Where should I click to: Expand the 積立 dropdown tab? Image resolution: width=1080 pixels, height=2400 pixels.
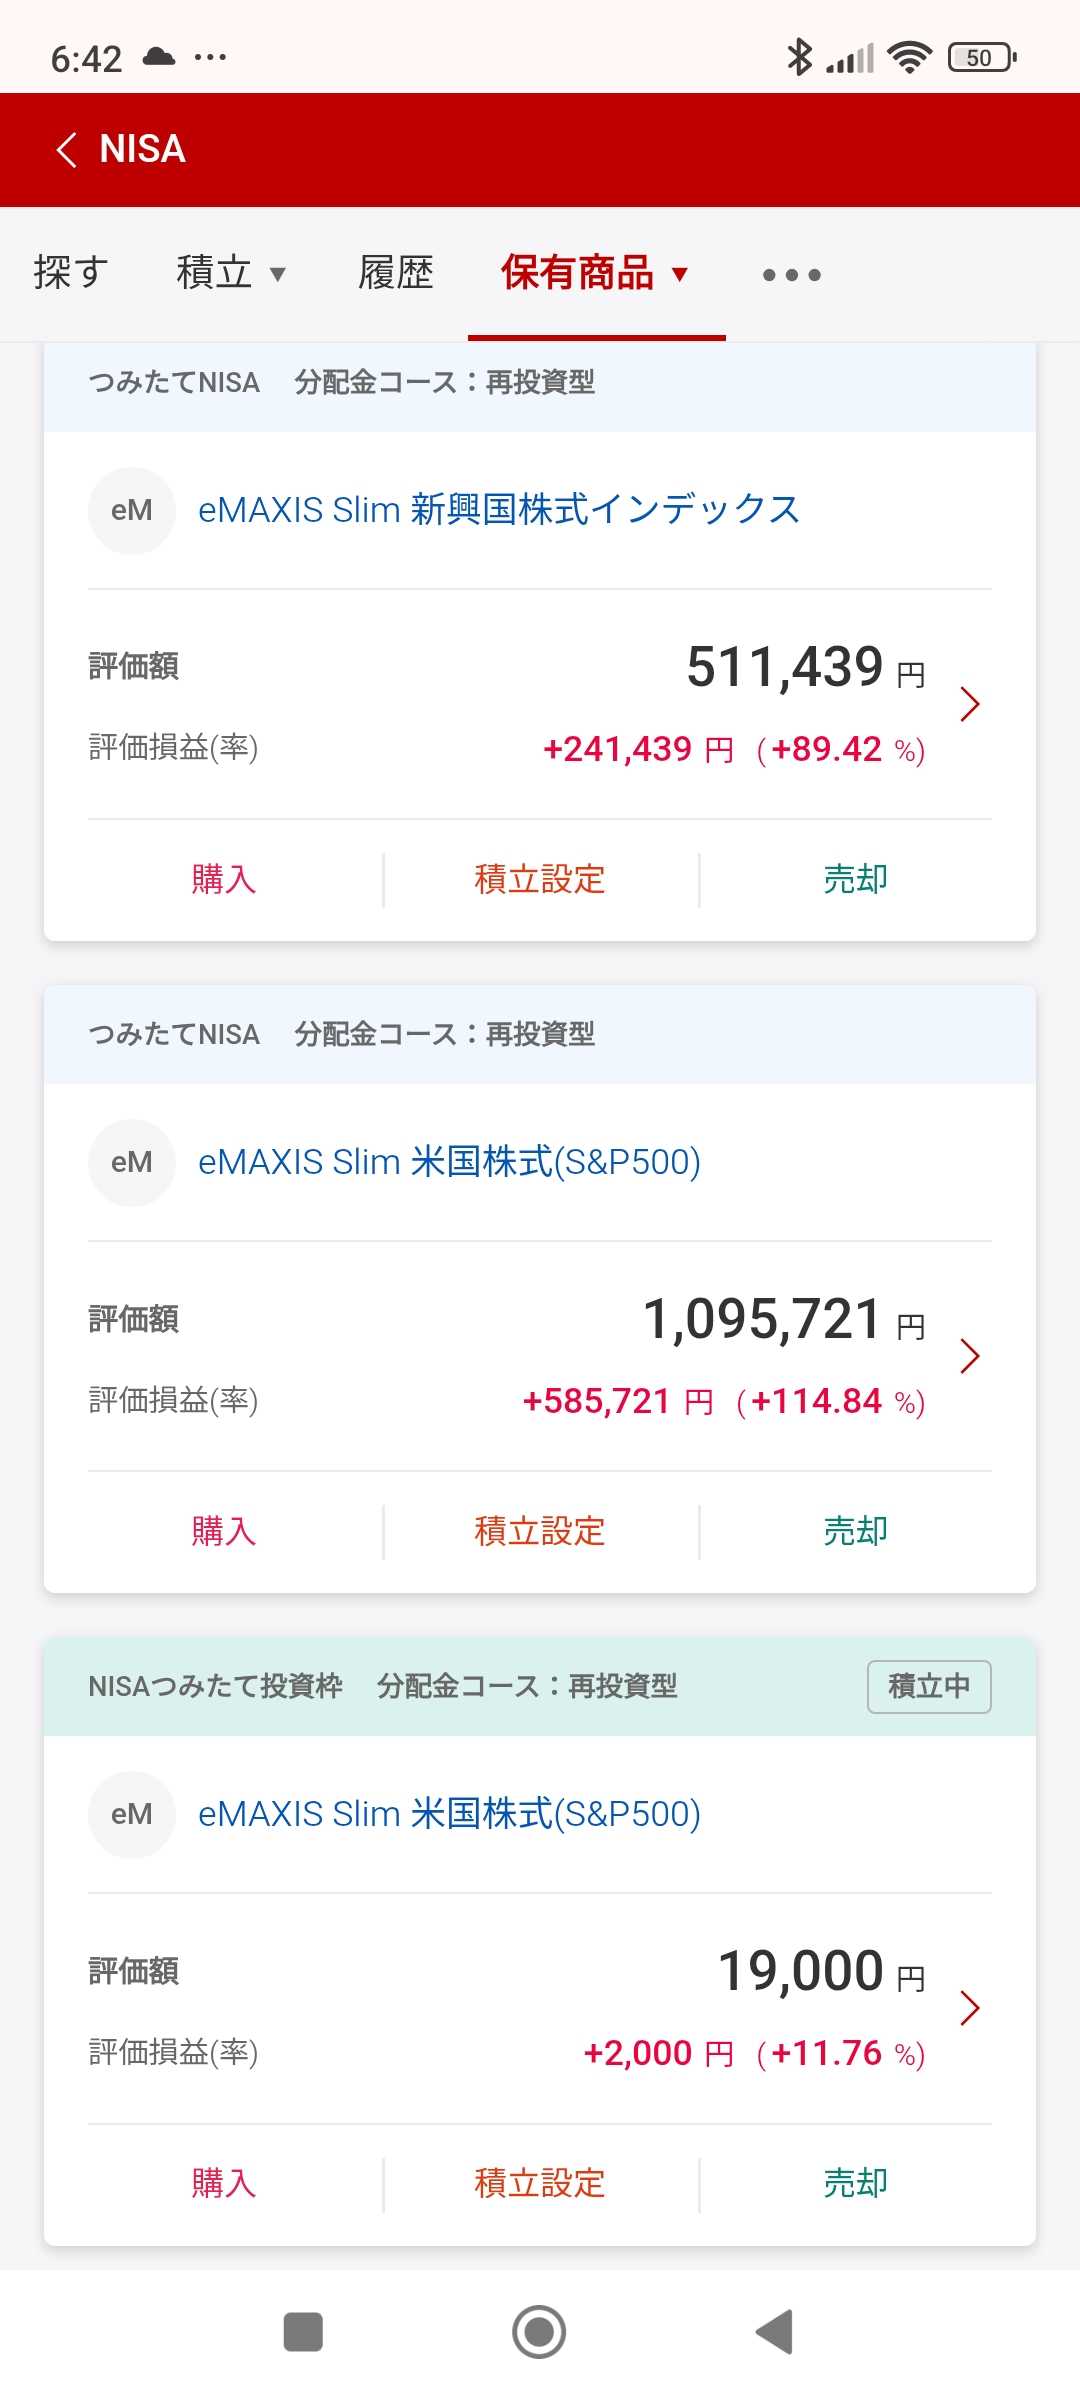tap(231, 273)
